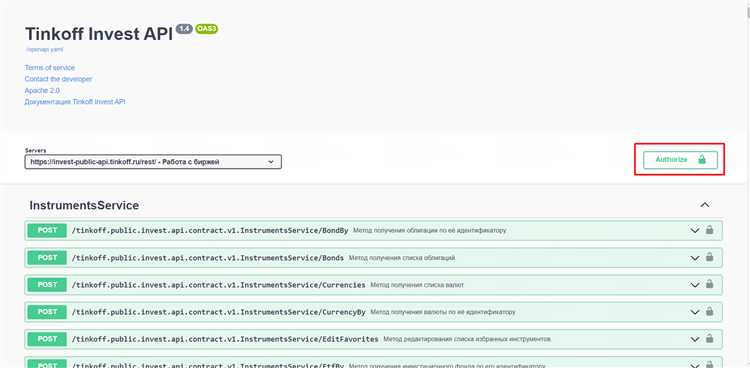This screenshot has width=750, height=368.
Task: Expand the Currencies endpoint chevron
Action: (695, 285)
